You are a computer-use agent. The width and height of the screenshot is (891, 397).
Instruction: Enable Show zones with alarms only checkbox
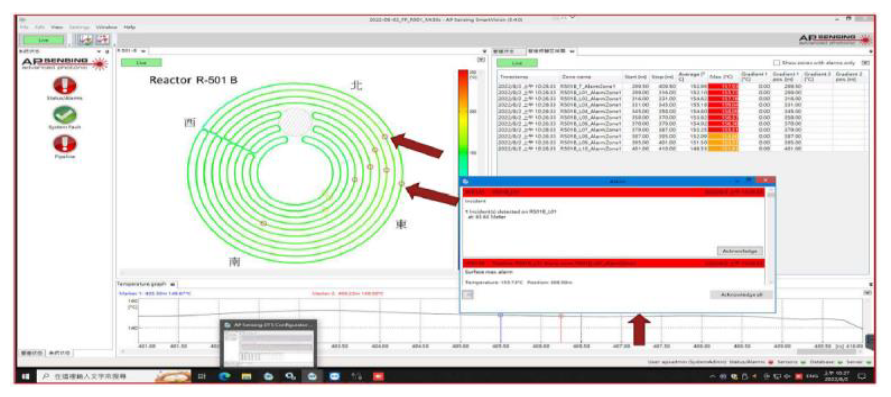(777, 63)
